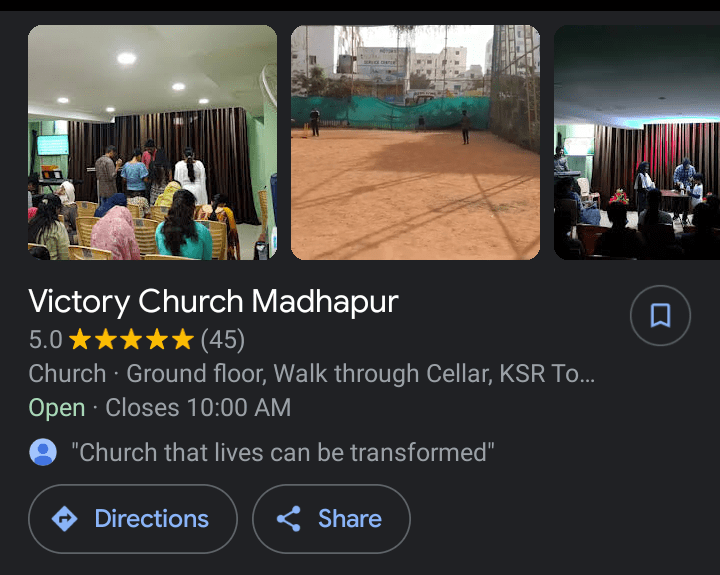Click the "Church" category label

[68, 373]
